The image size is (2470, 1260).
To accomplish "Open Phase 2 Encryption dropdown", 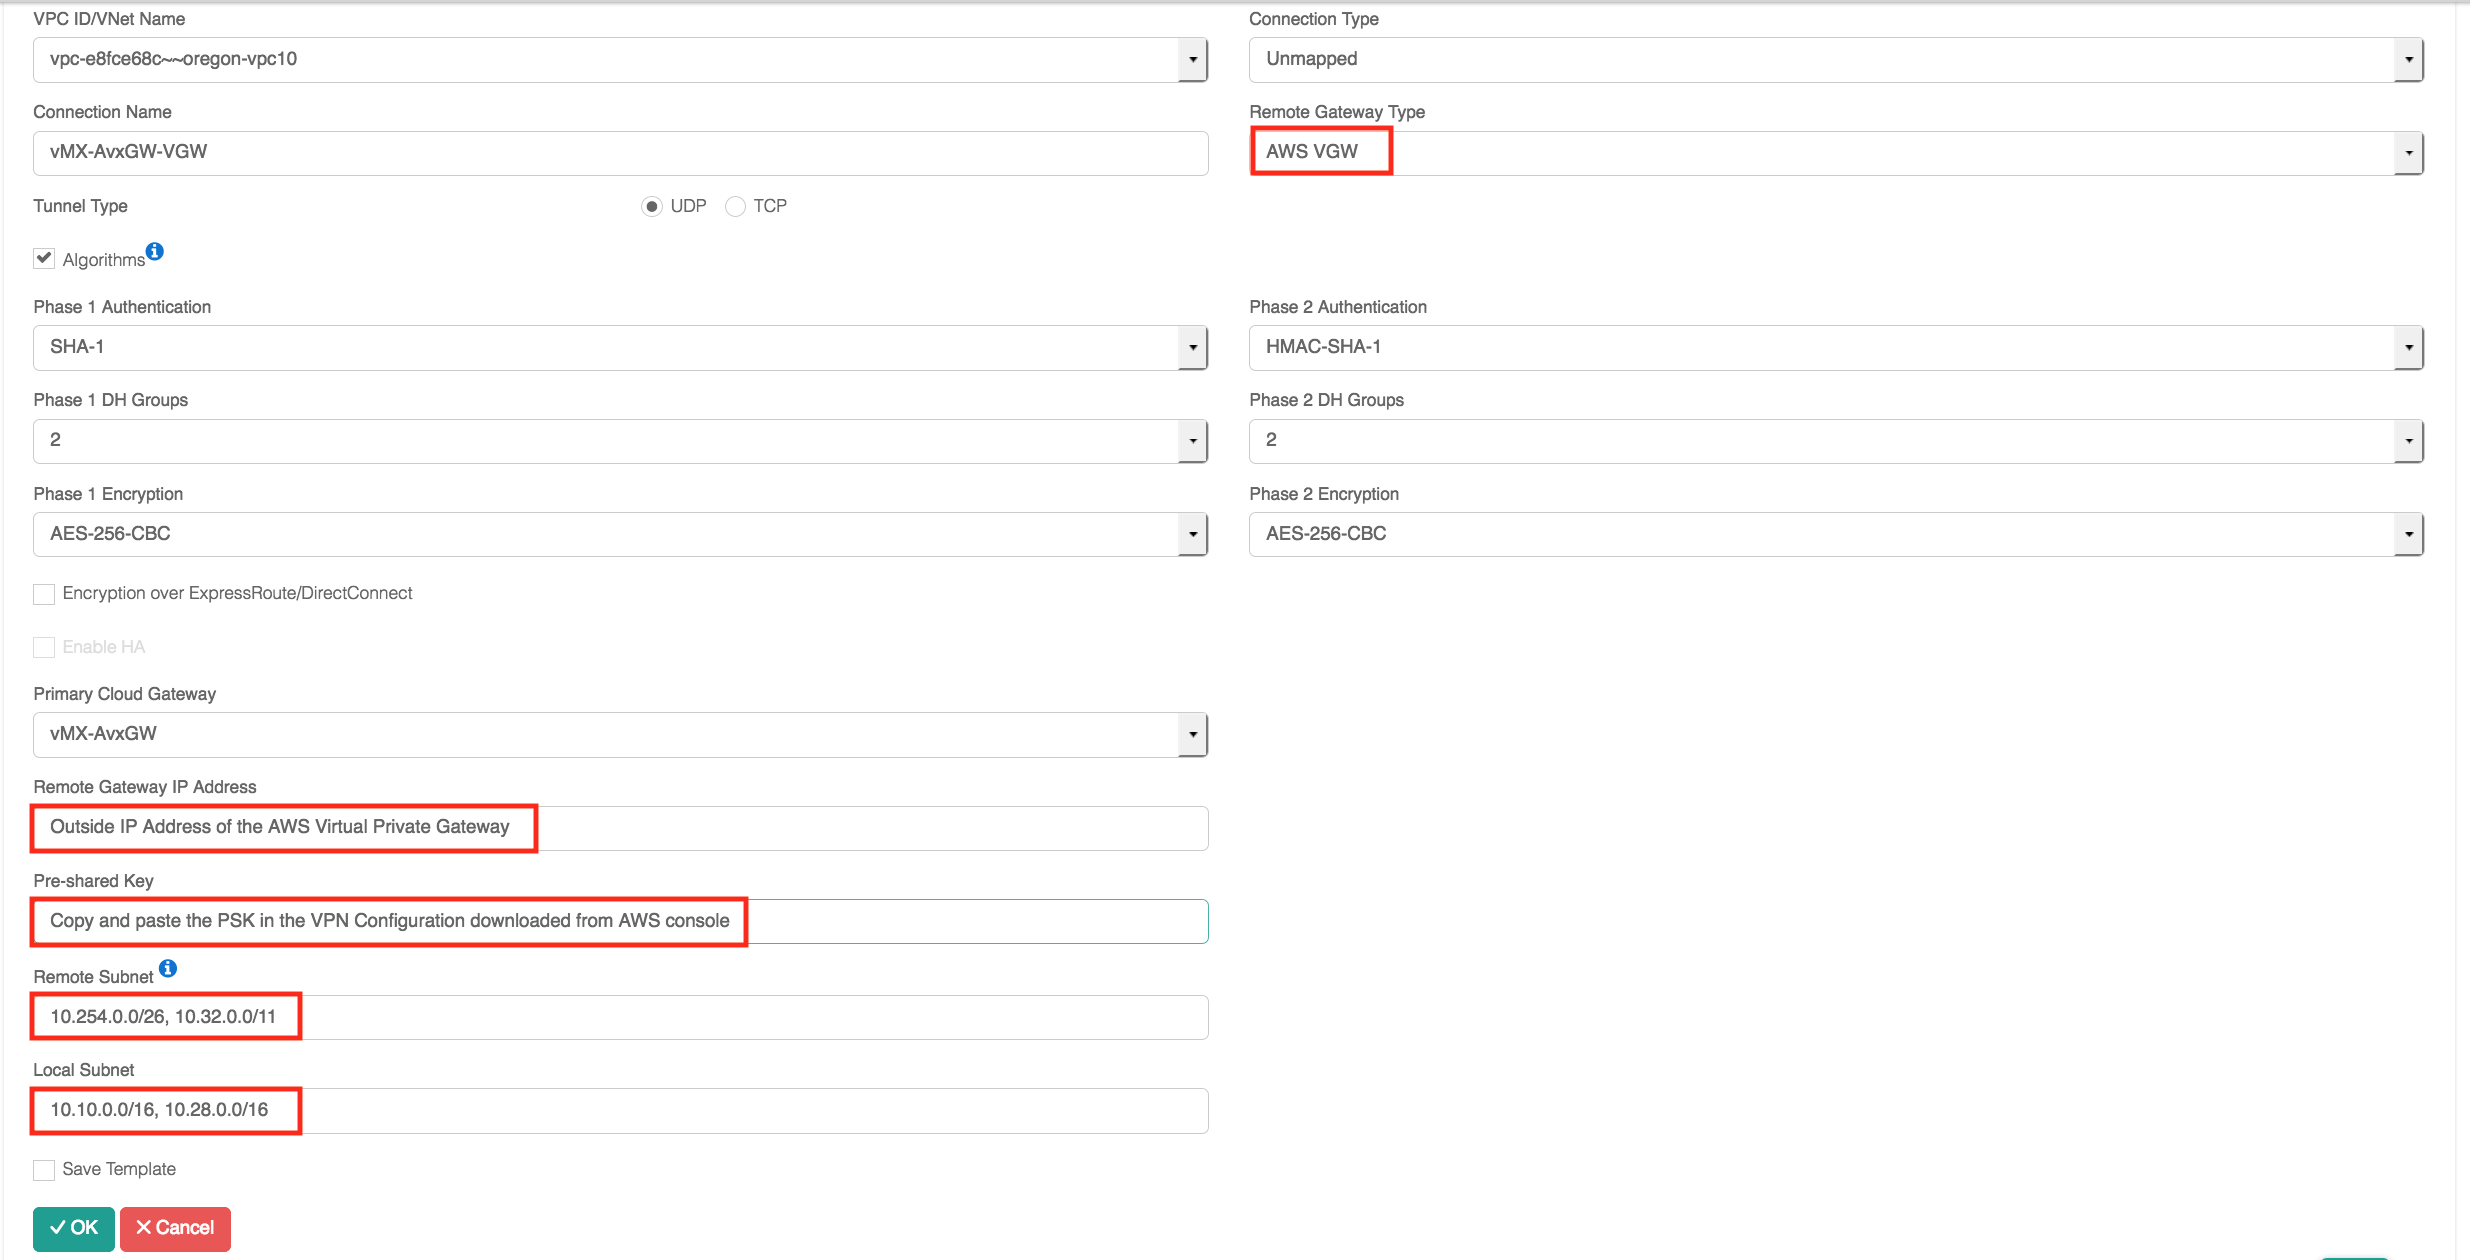I will click(2408, 535).
